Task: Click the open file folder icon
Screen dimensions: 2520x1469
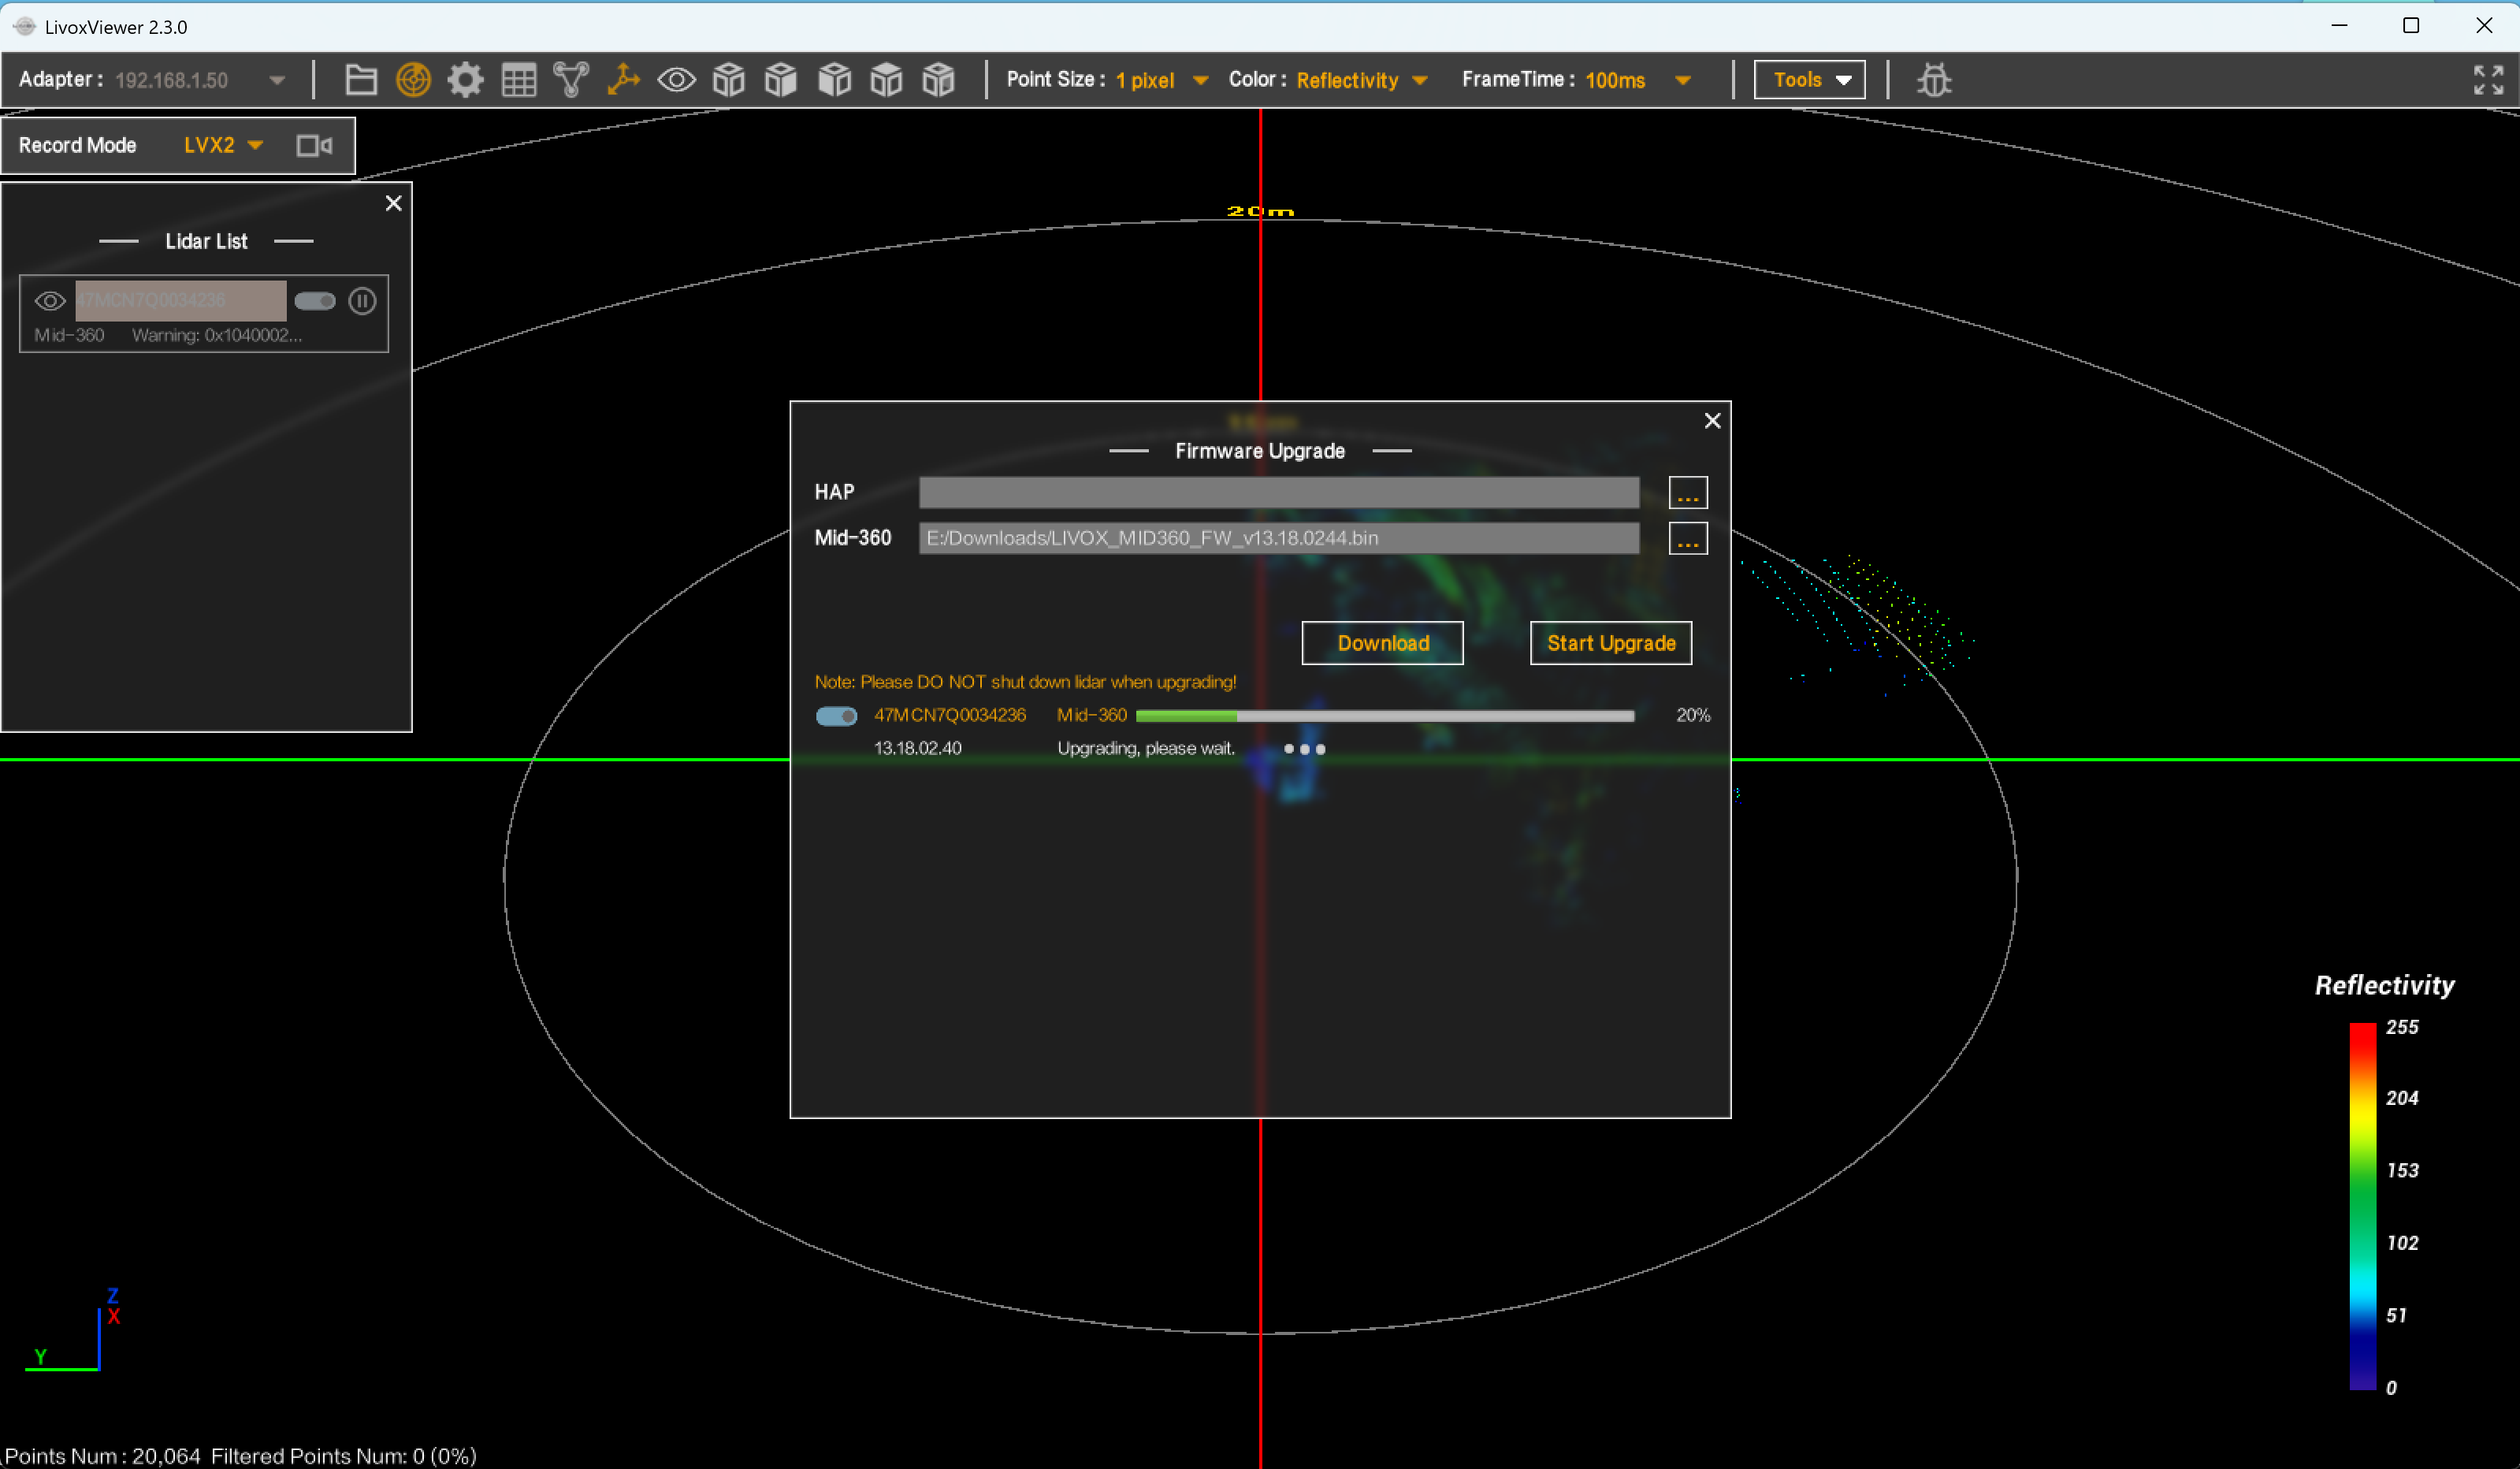Action: pos(360,80)
